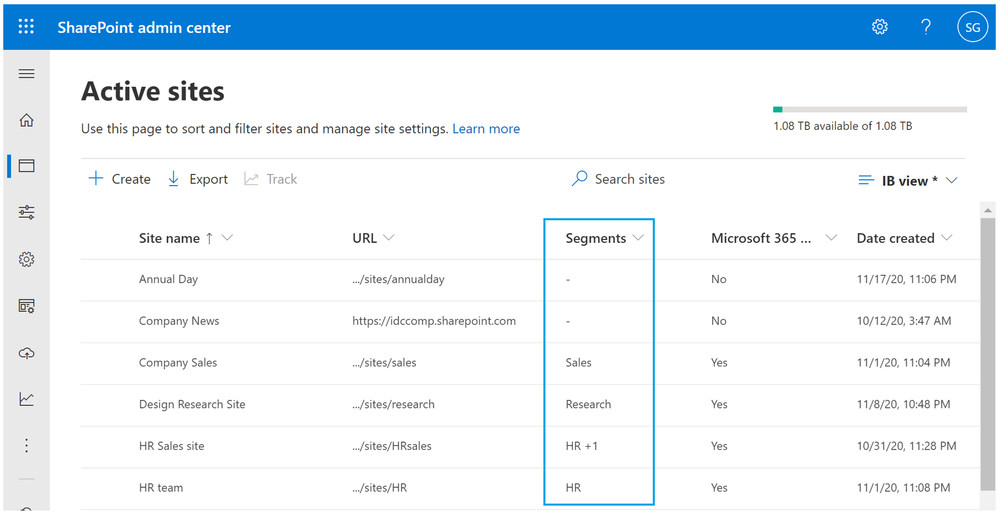Click scrollbar up arrow
This screenshot has width=999, height=514.
987,210
